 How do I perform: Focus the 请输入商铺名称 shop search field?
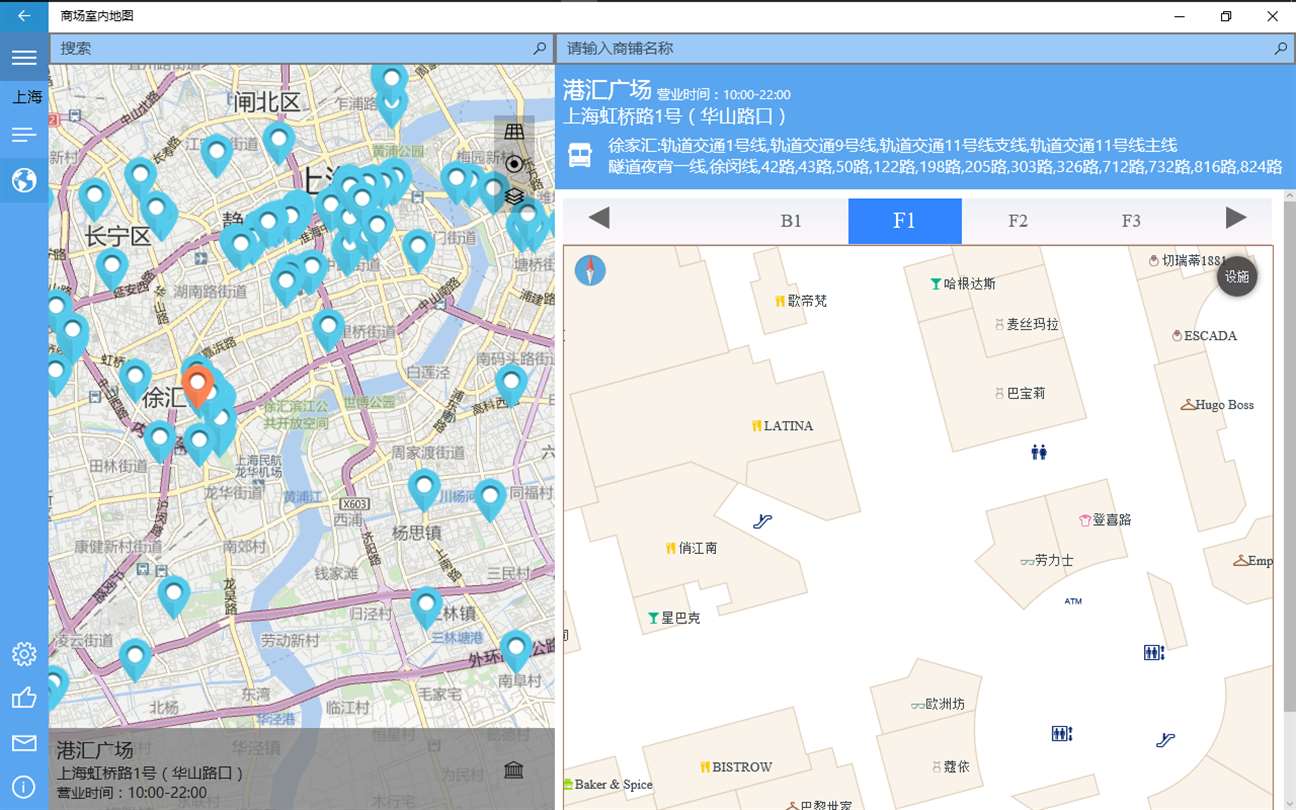point(925,48)
